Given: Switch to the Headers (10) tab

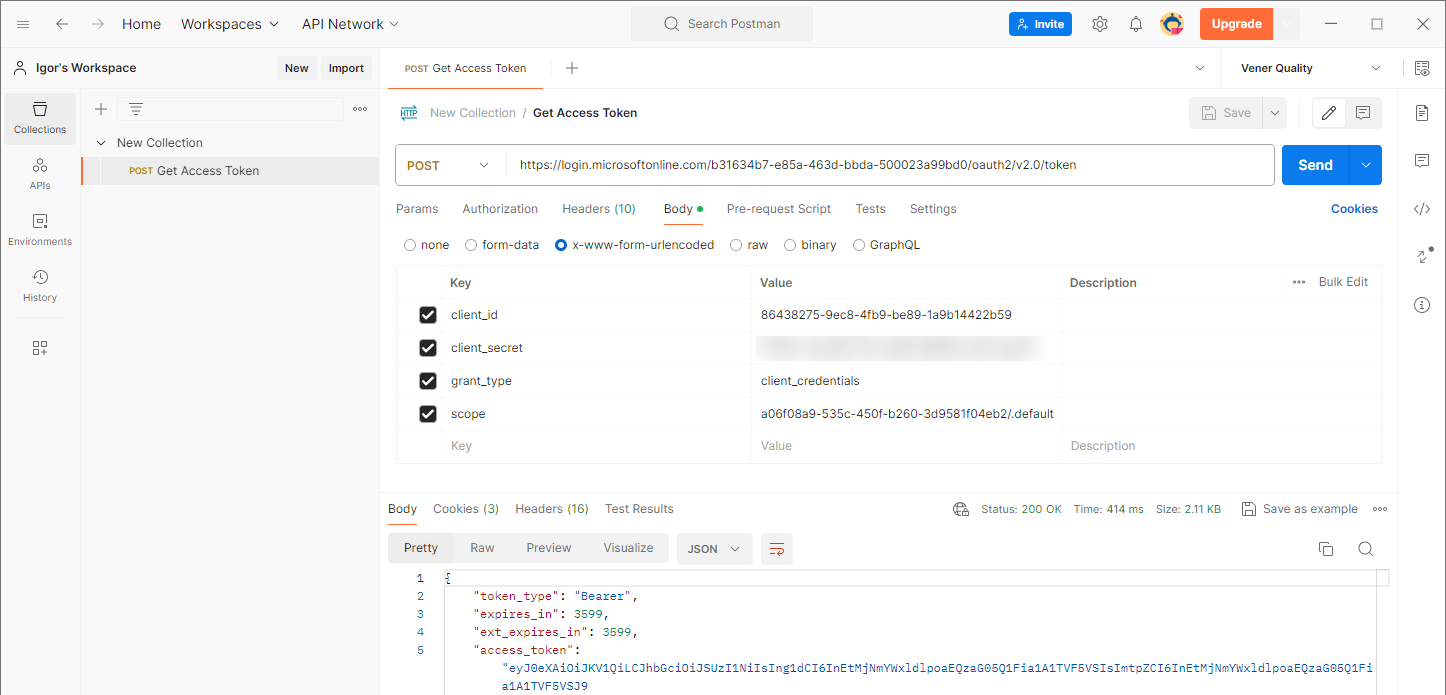Looking at the screenshot, I should click(x=598, y=208).
